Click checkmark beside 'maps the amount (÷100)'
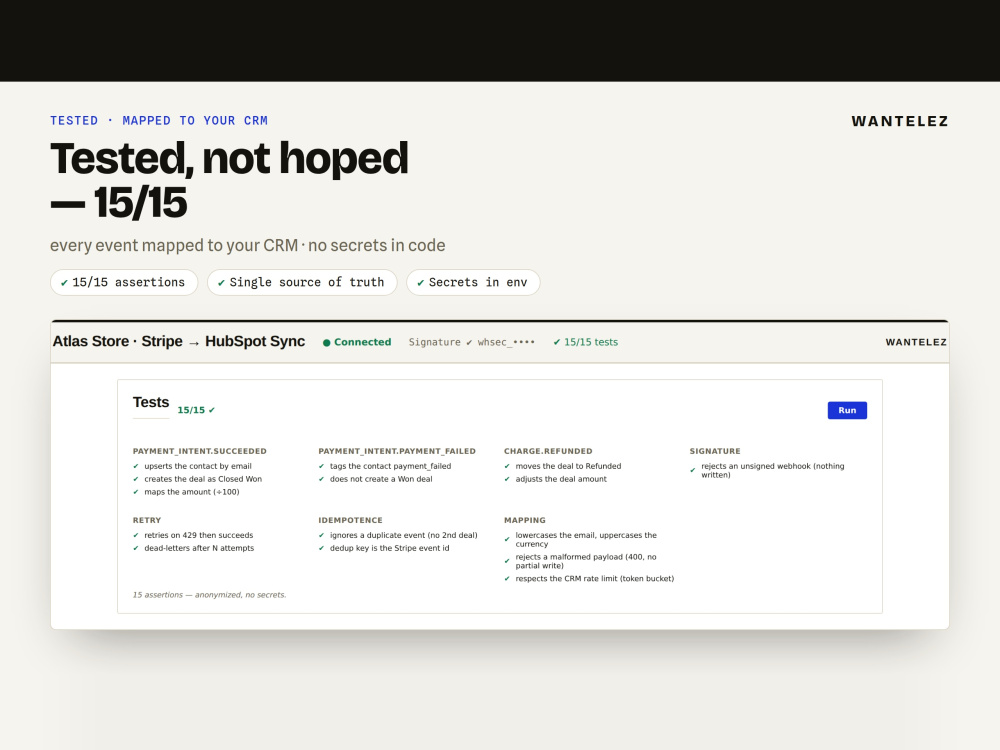 pos(136,492)
